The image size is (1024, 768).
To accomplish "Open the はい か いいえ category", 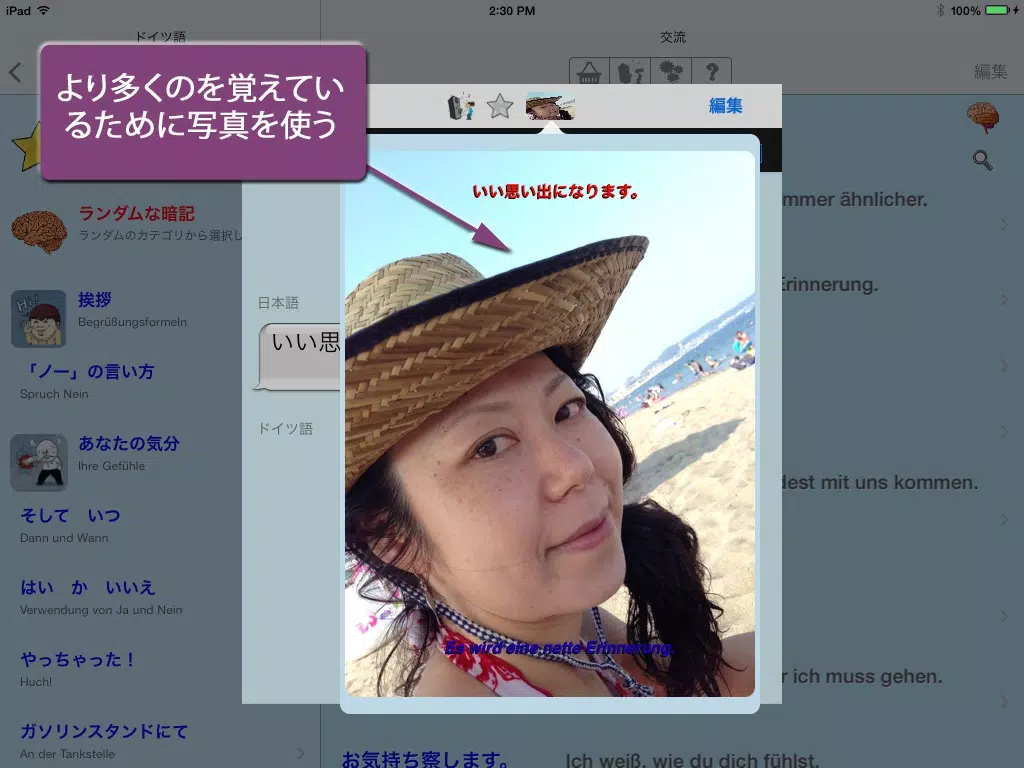I will click(88, 587).
